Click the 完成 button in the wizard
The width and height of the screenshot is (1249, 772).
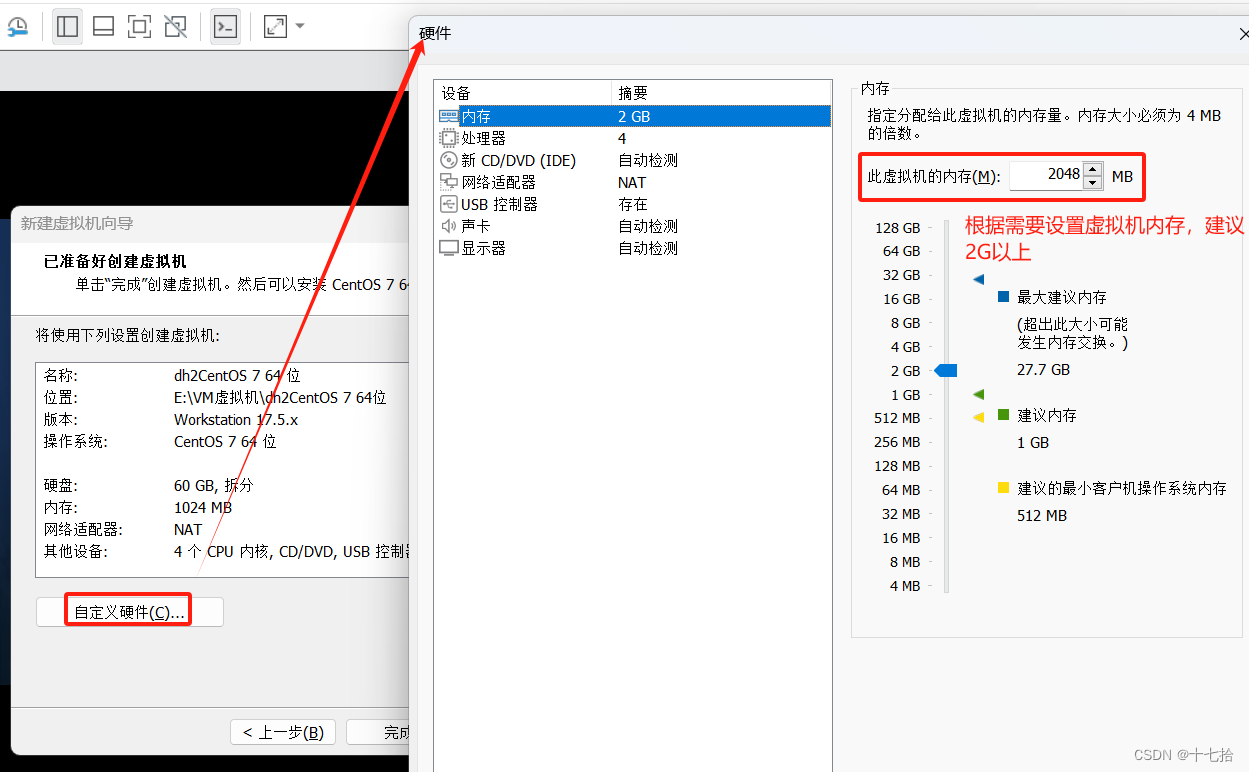tap(378, 732)
